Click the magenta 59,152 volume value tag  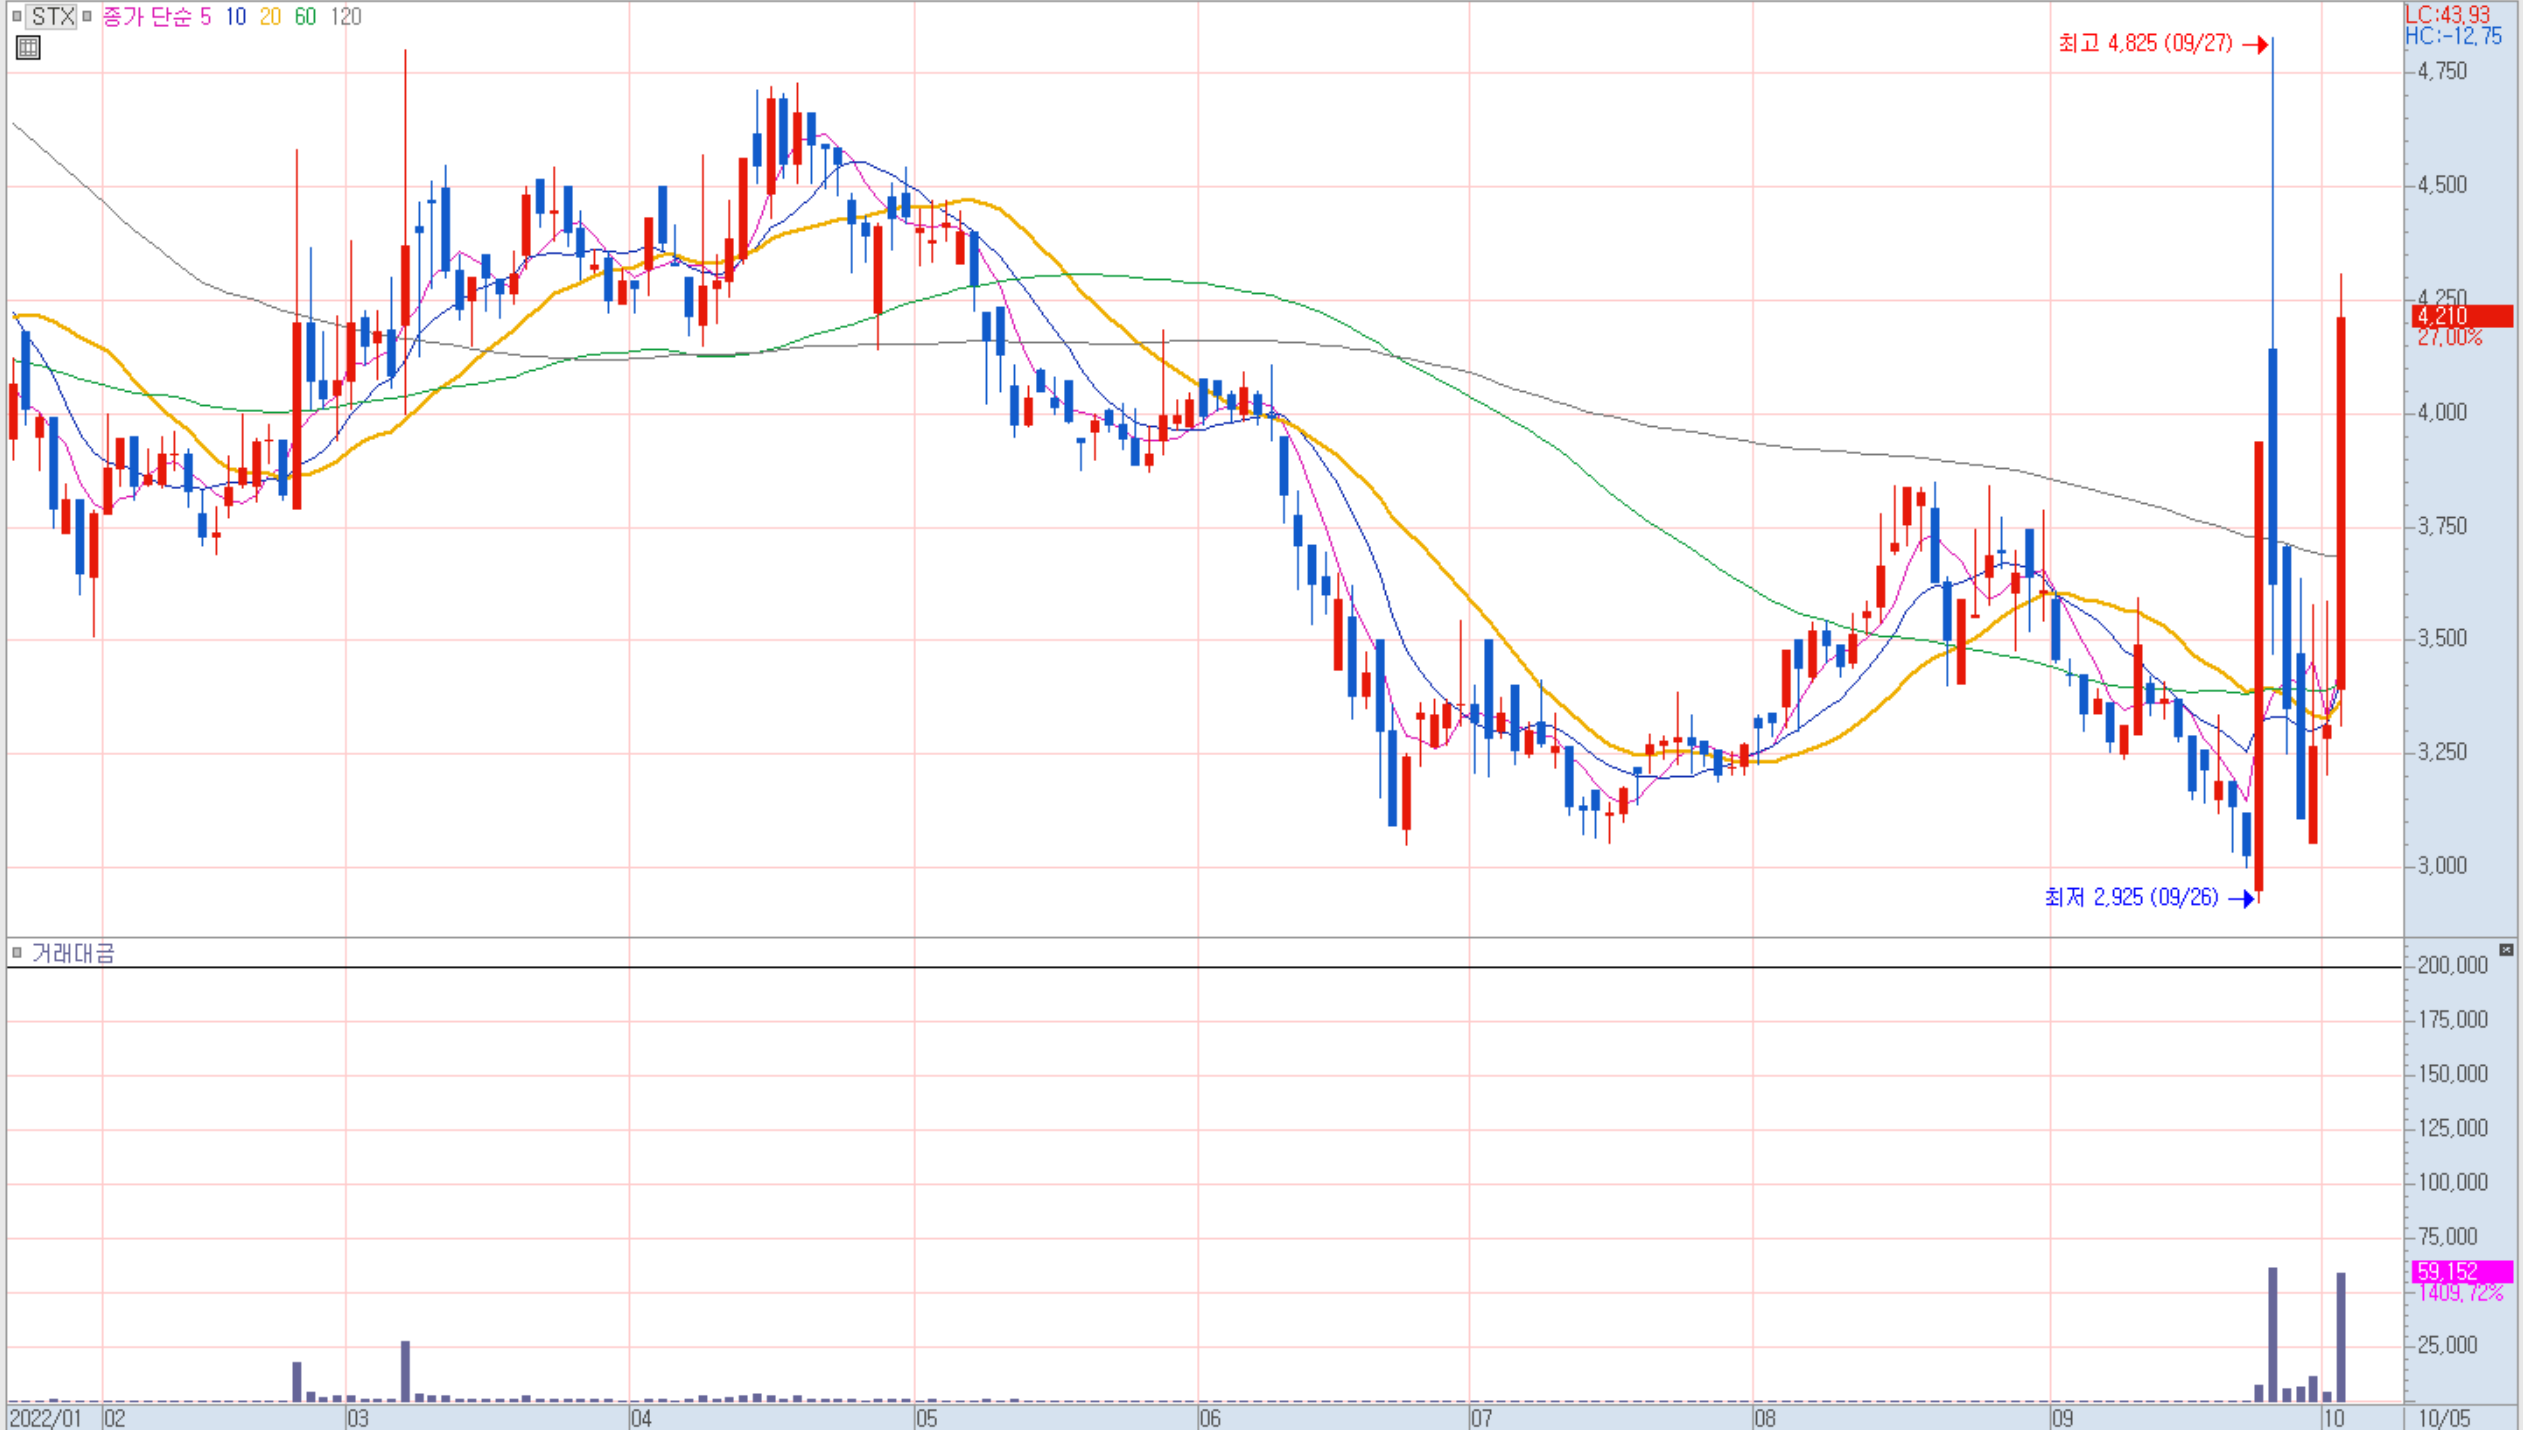(x=2461, y=1271)
